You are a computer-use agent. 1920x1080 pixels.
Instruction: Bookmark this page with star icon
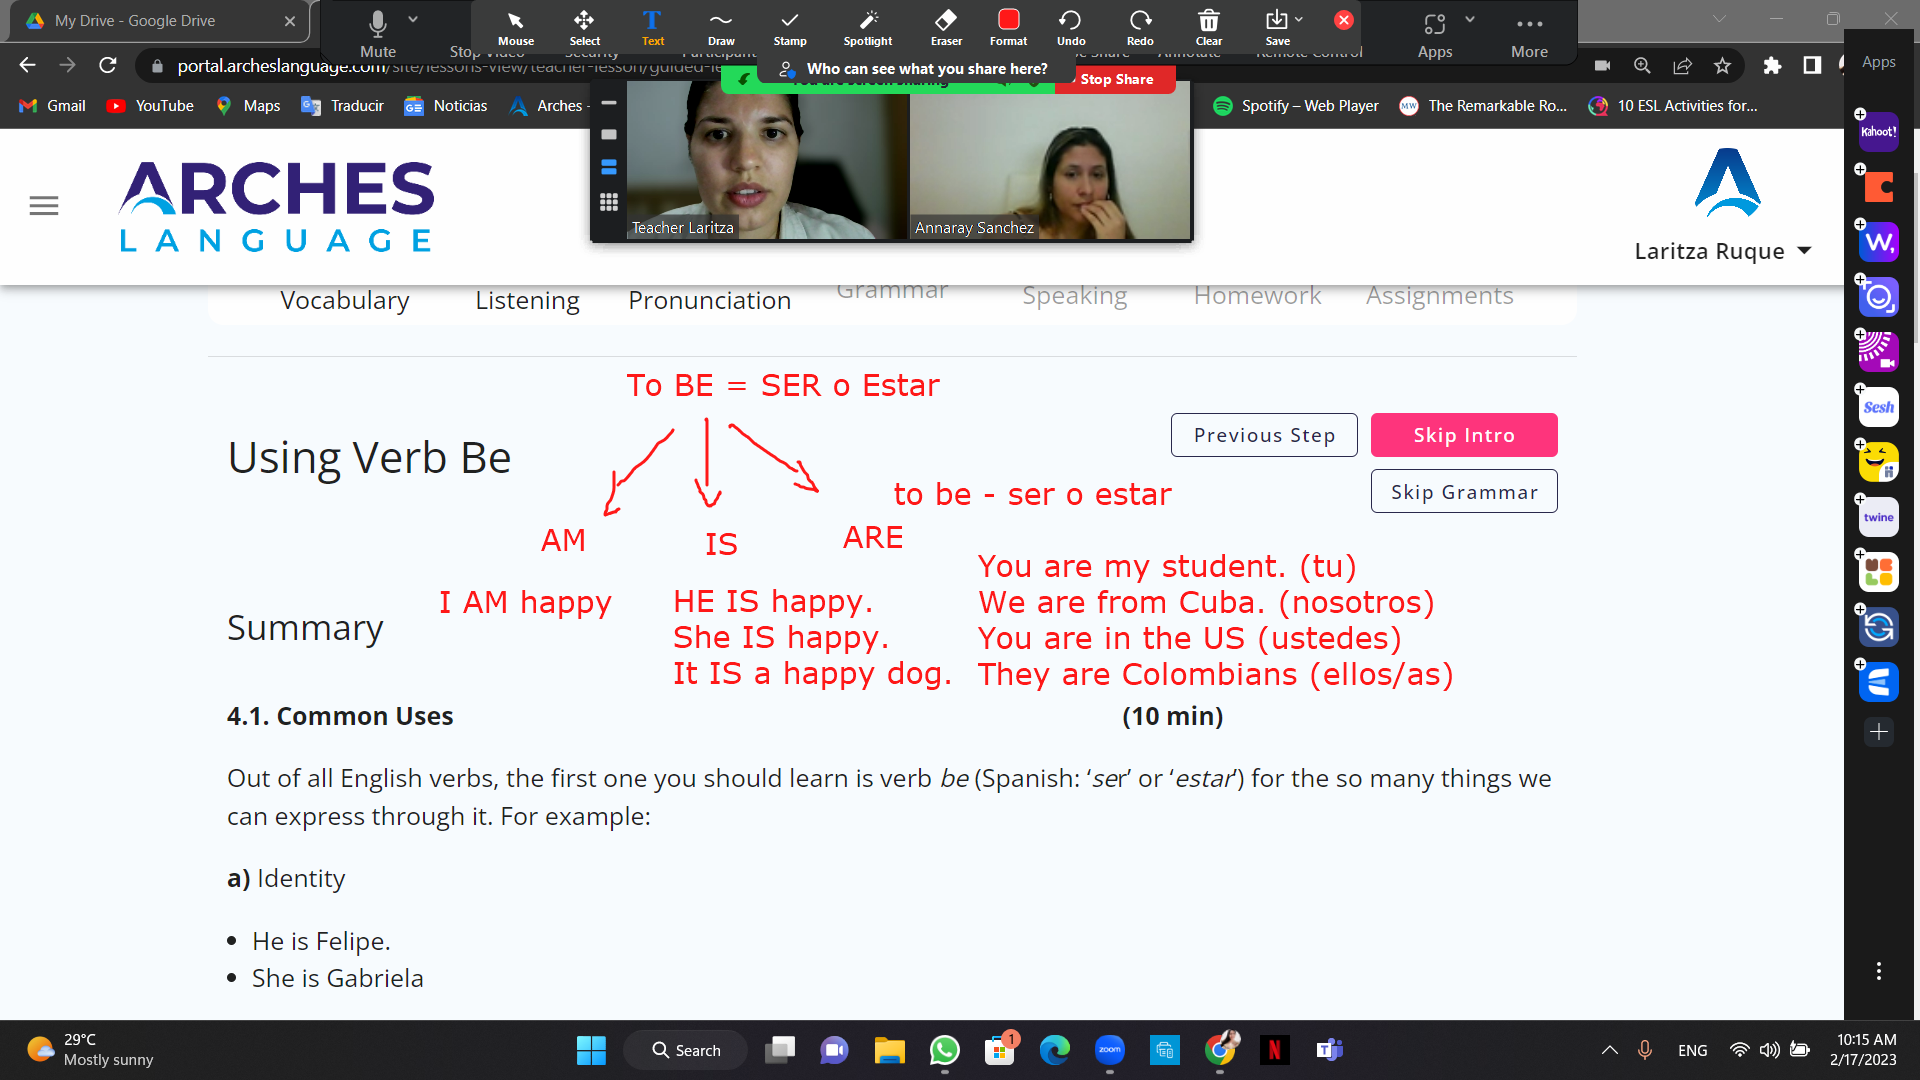pos(1722,65)
